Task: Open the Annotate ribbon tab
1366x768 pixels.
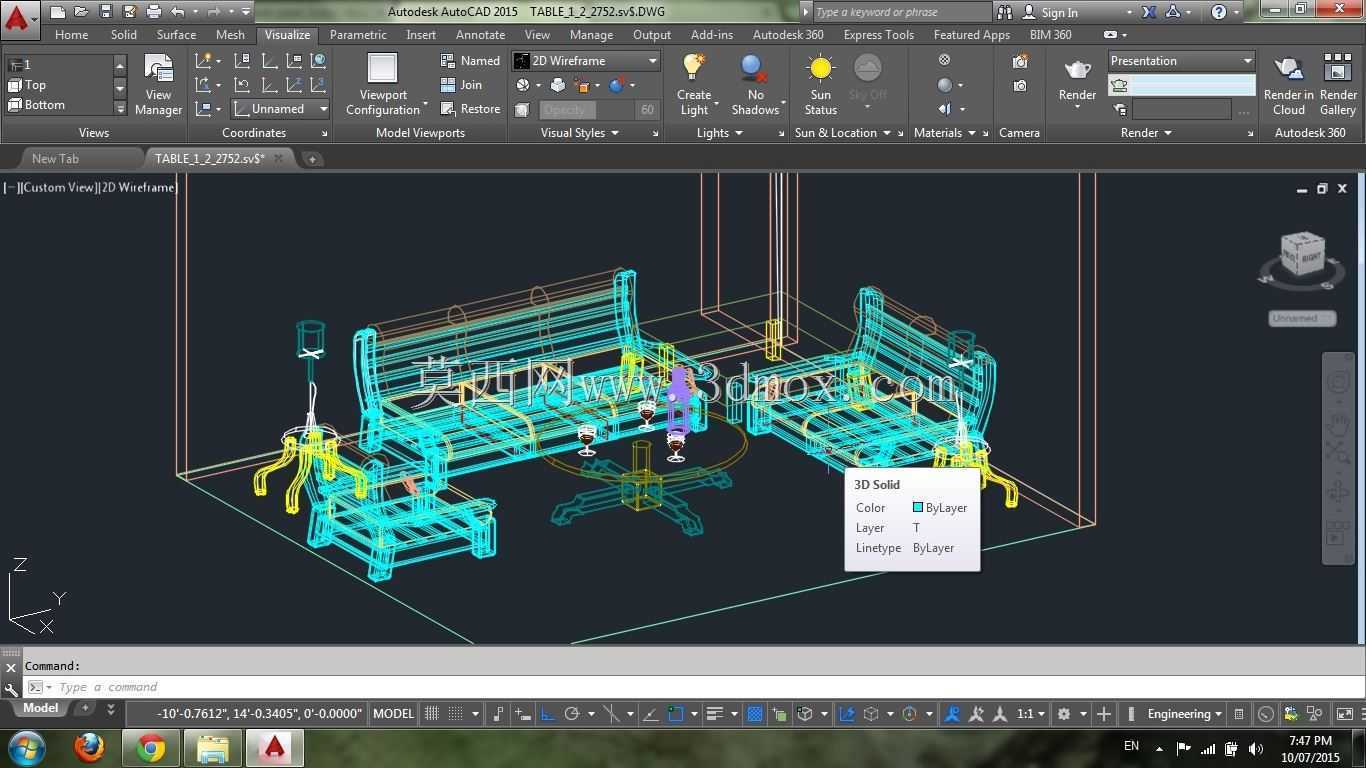Action: coord(480,34)
